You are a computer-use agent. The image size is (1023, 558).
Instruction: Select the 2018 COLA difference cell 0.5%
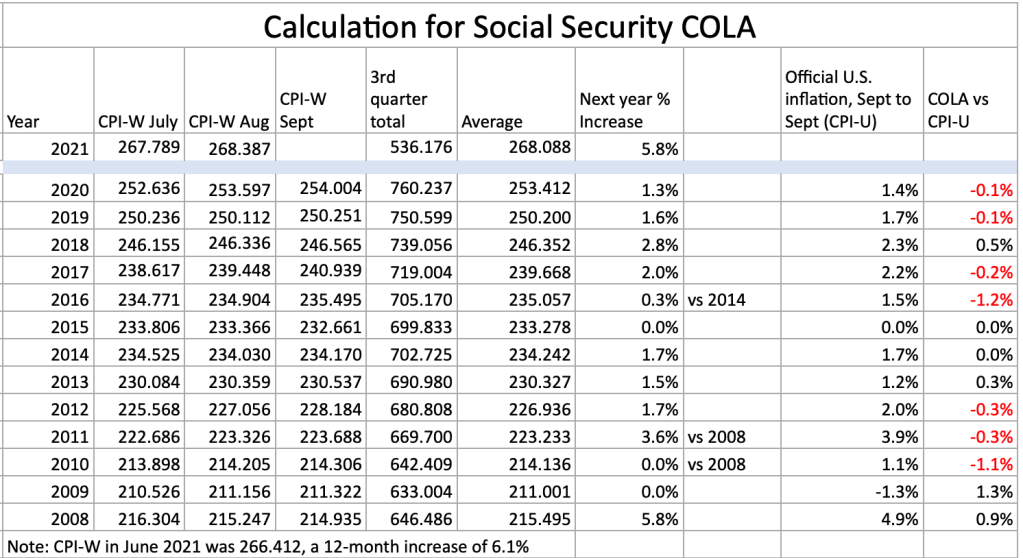coord(996,245)
